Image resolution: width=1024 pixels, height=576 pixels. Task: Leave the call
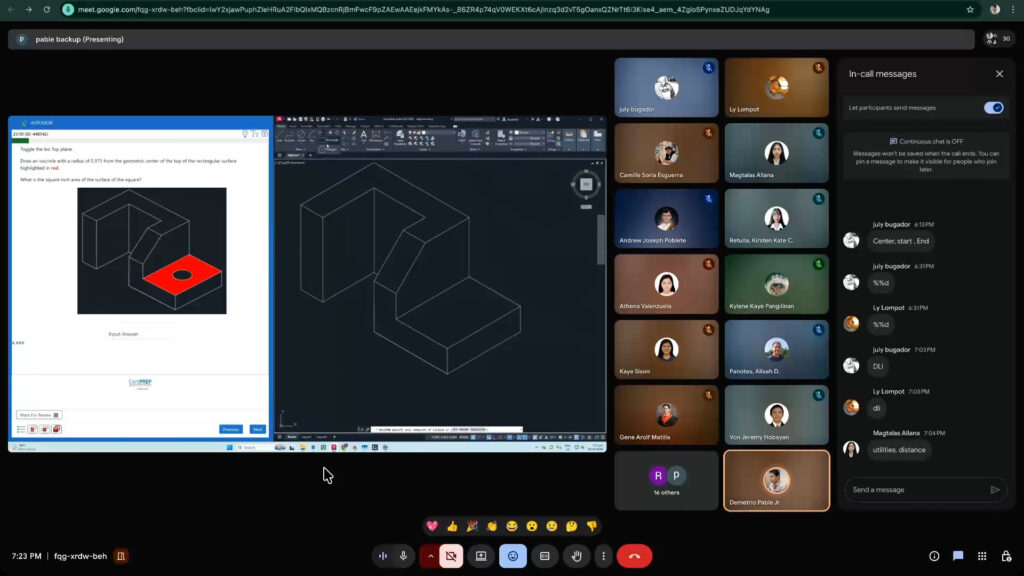tap(634, 556)
